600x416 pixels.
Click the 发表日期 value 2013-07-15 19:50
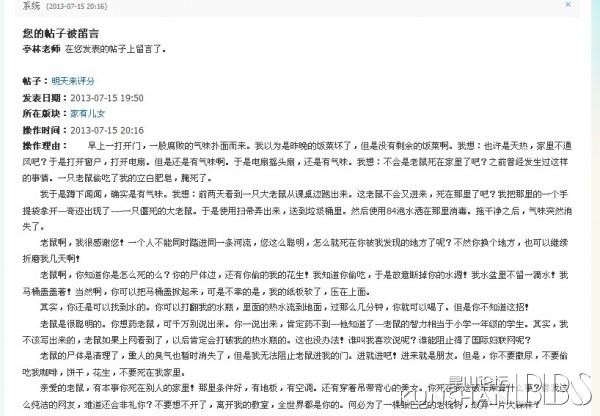[107, 98]
